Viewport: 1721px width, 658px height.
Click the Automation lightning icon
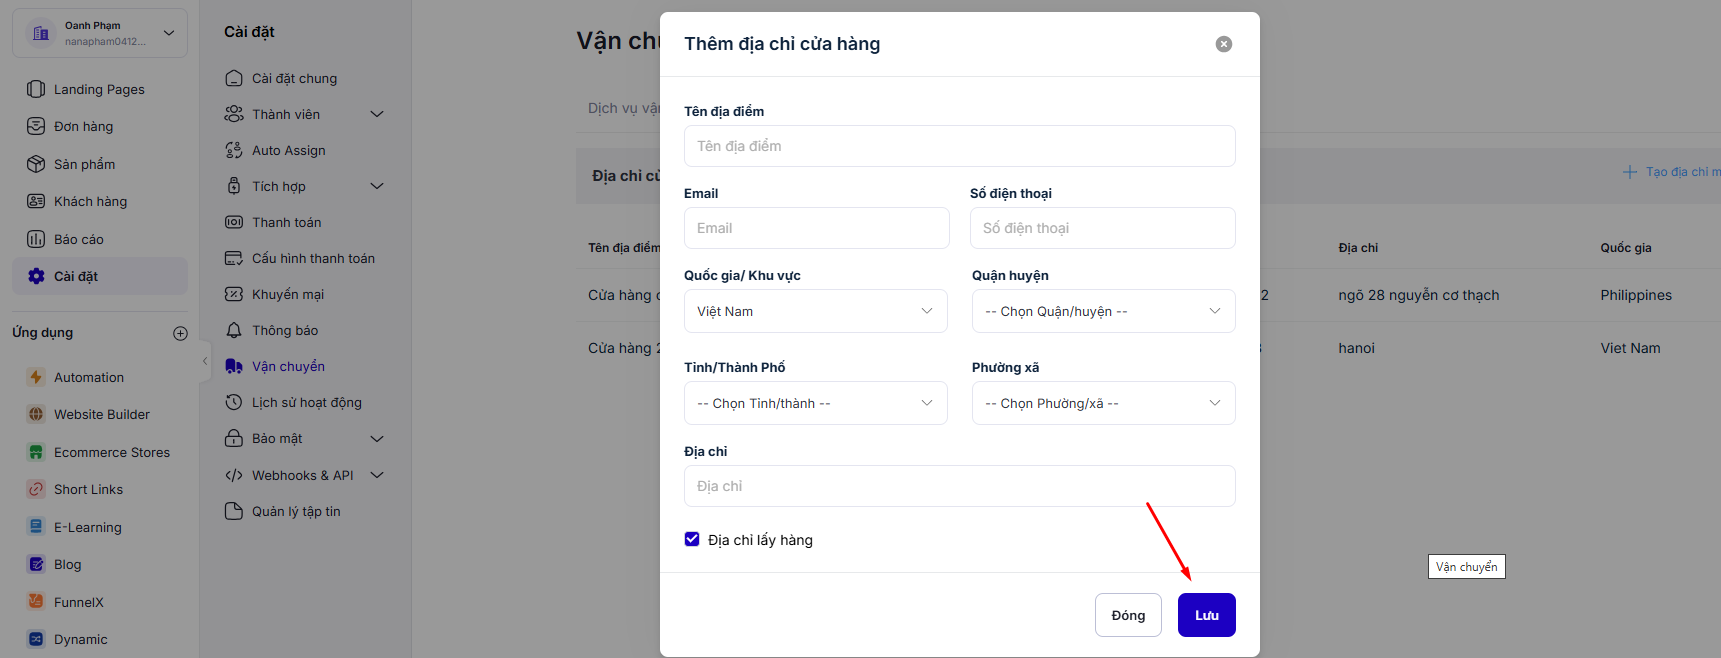36,377
